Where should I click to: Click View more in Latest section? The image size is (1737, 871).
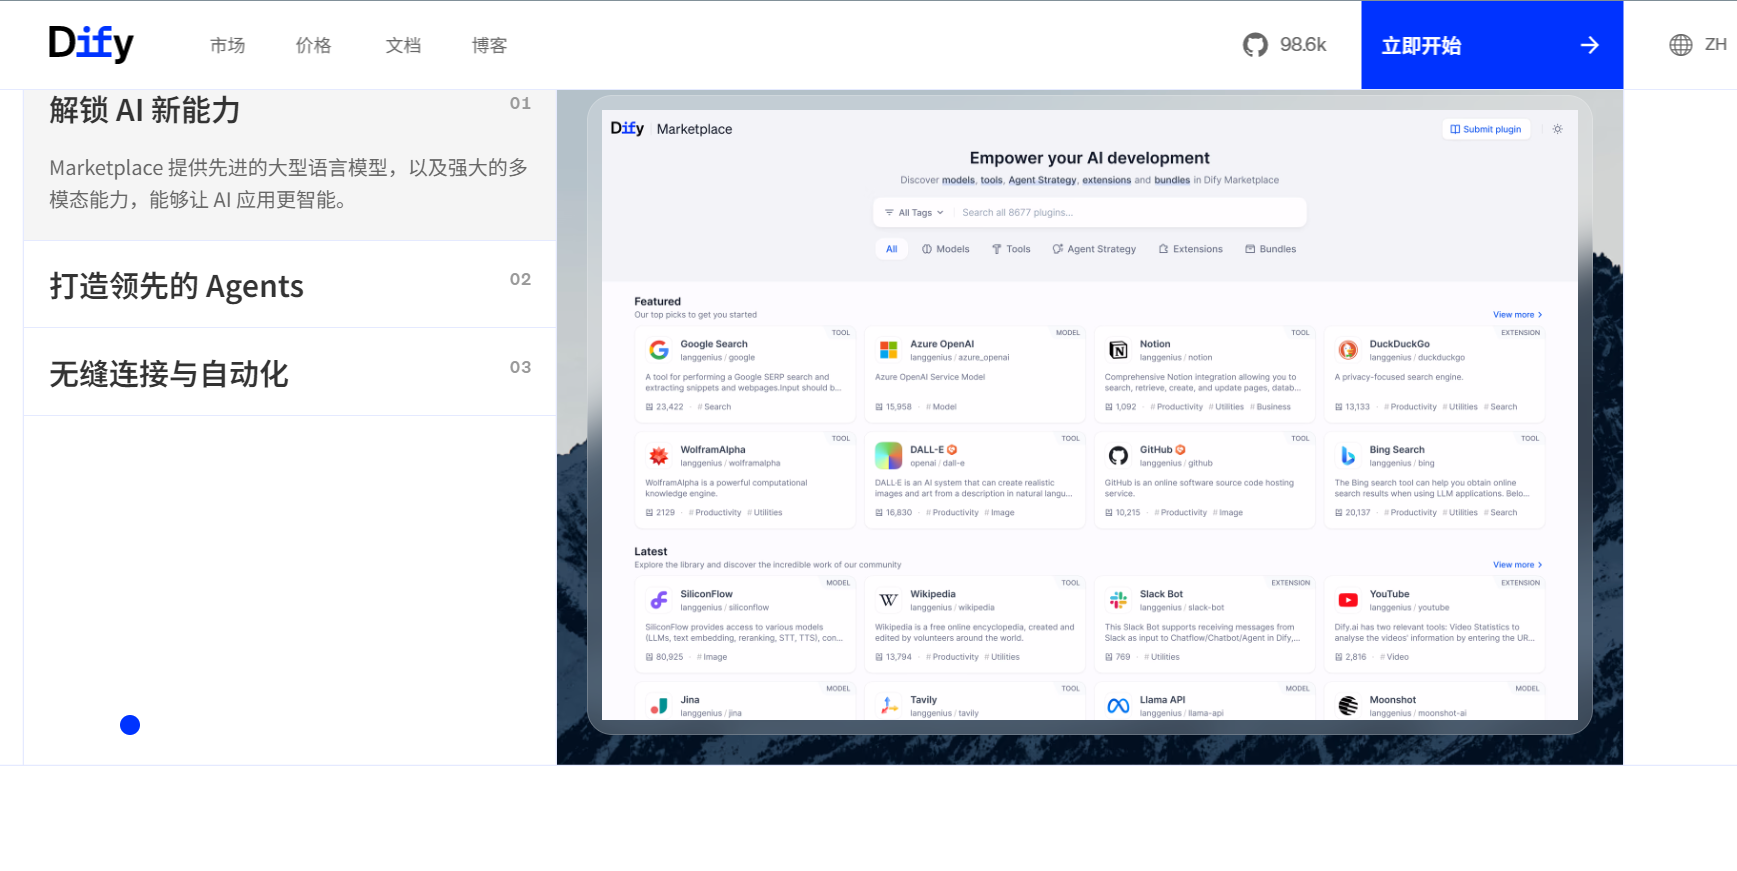tap(1517, 565)
